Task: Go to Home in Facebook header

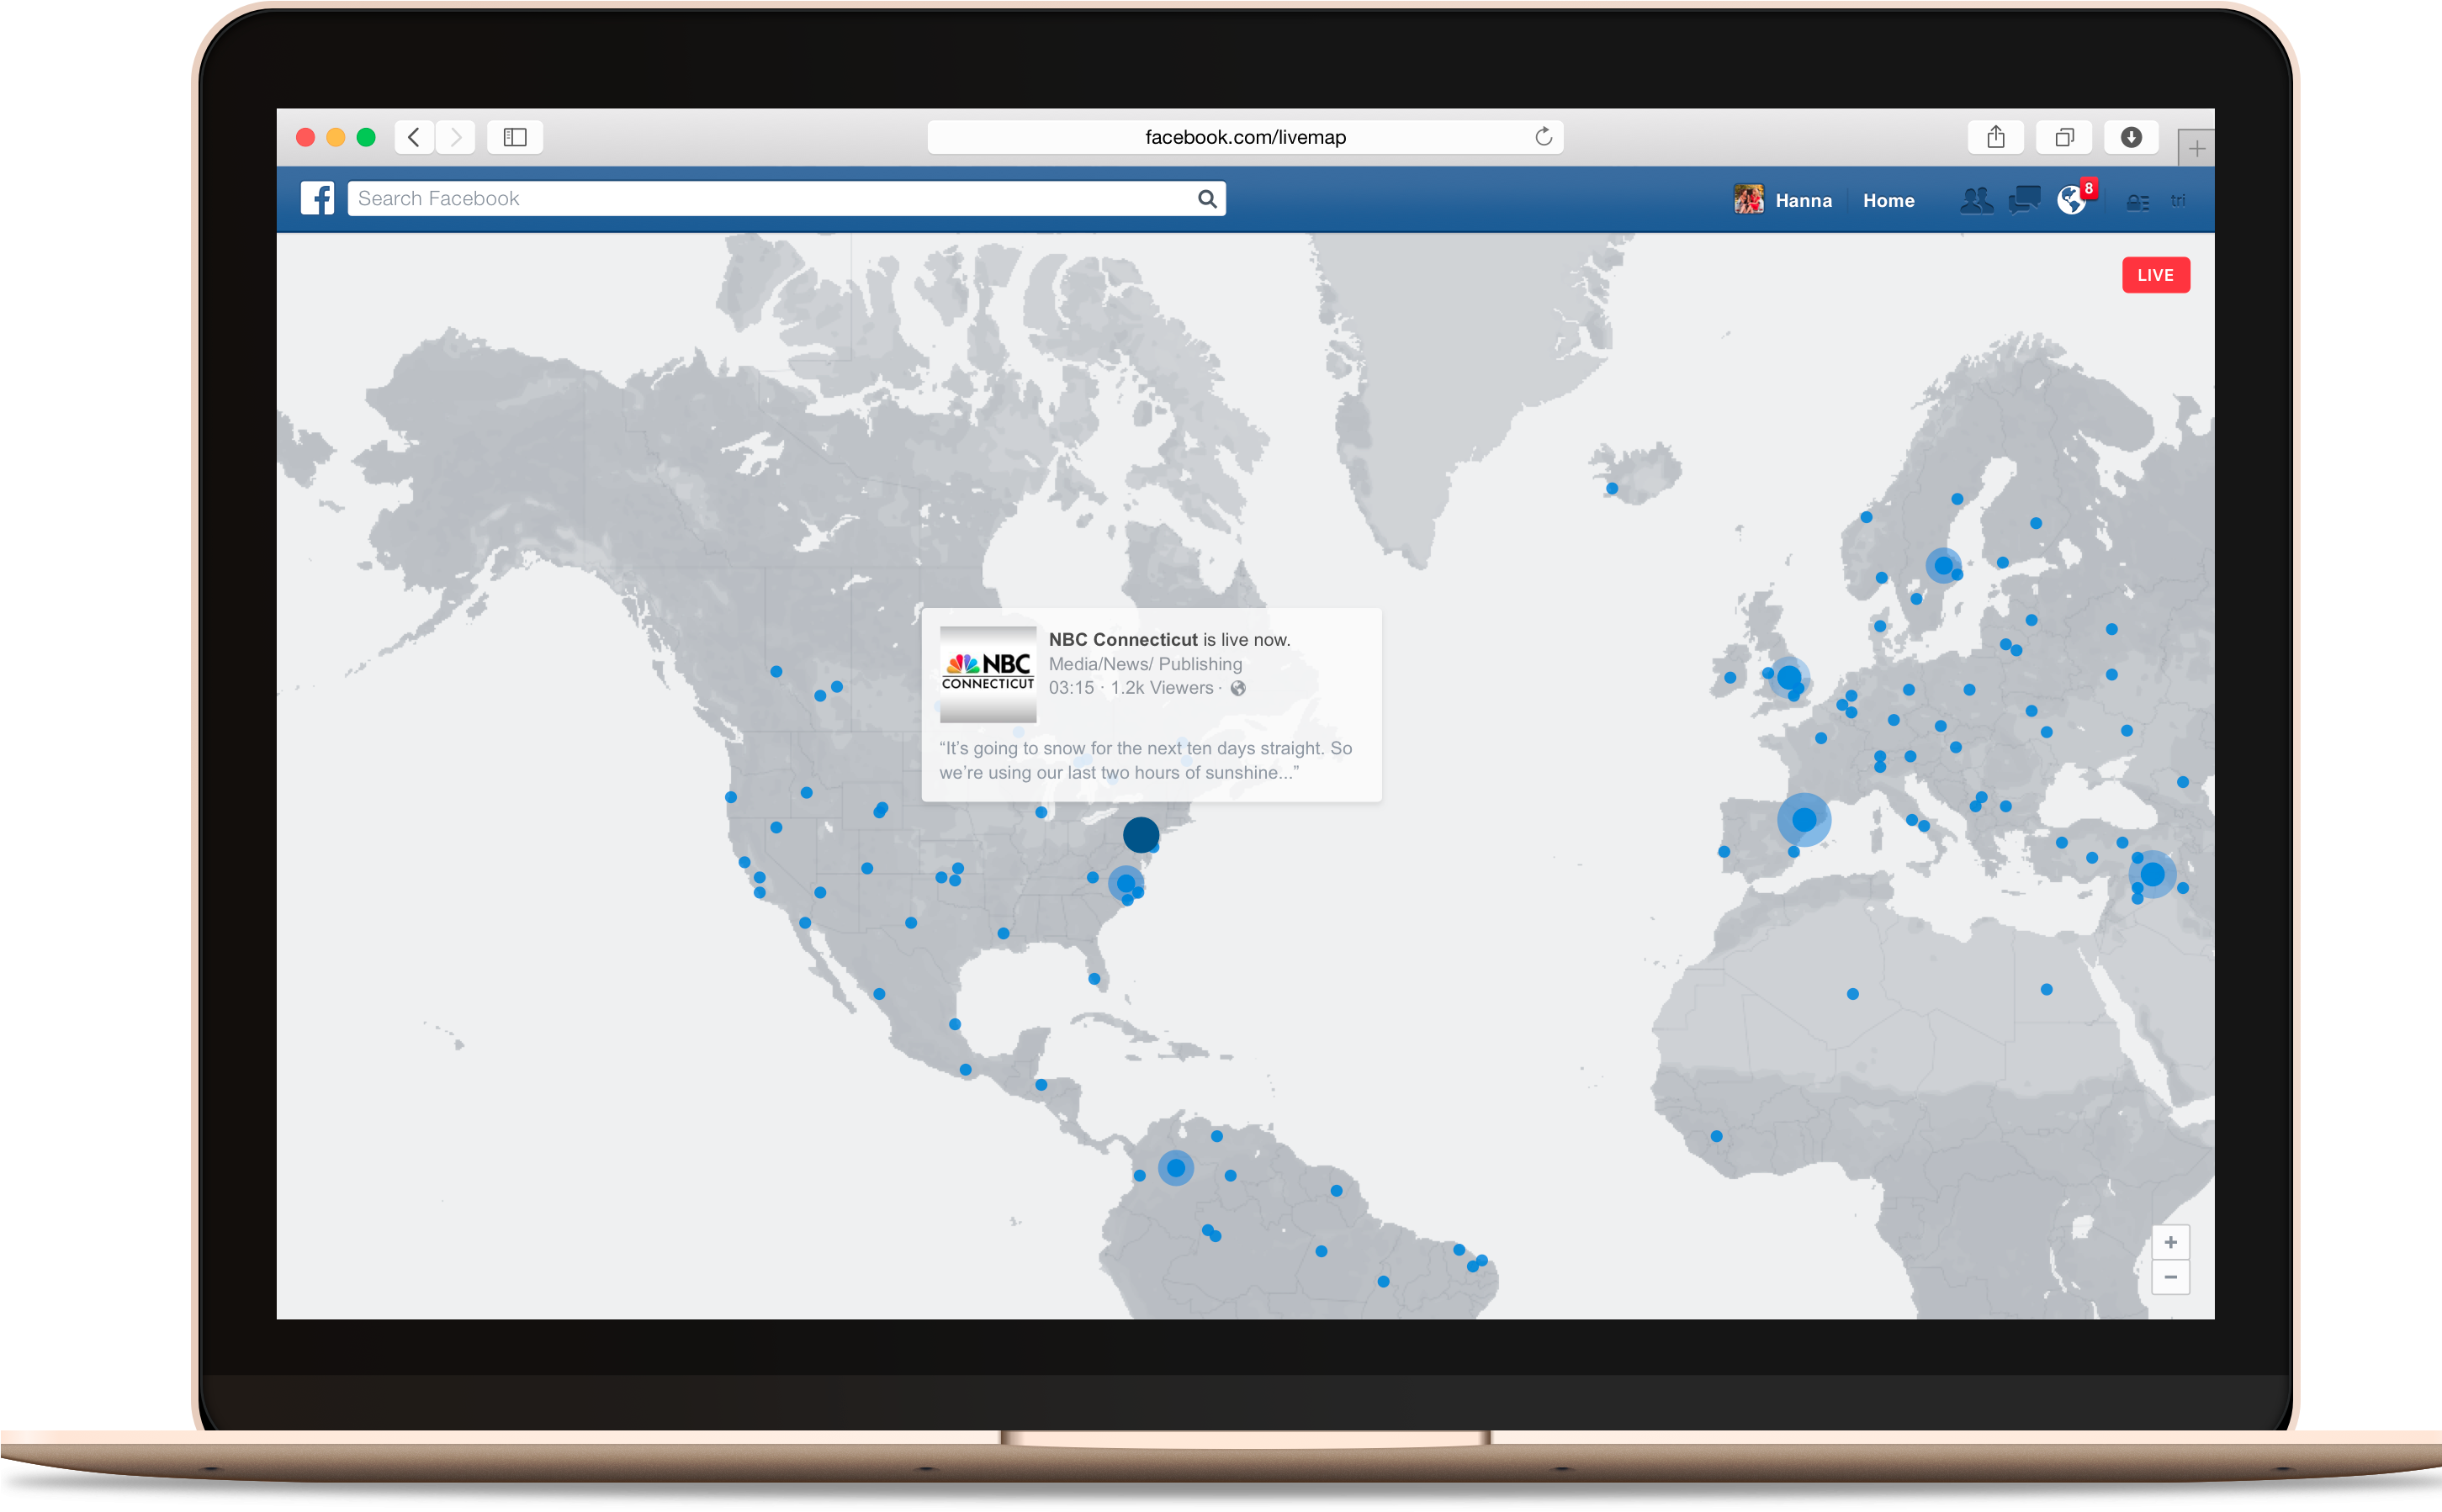Action: (1888, 200)
